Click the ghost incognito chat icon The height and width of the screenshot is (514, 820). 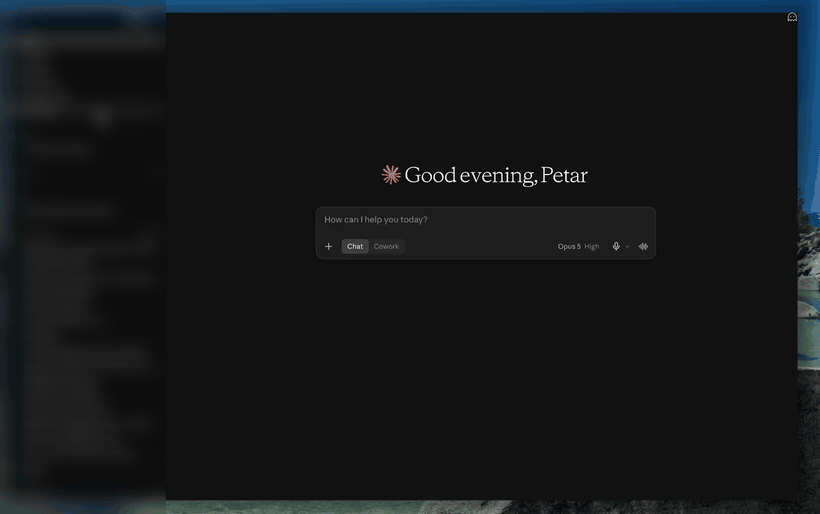tap(792, 17)
